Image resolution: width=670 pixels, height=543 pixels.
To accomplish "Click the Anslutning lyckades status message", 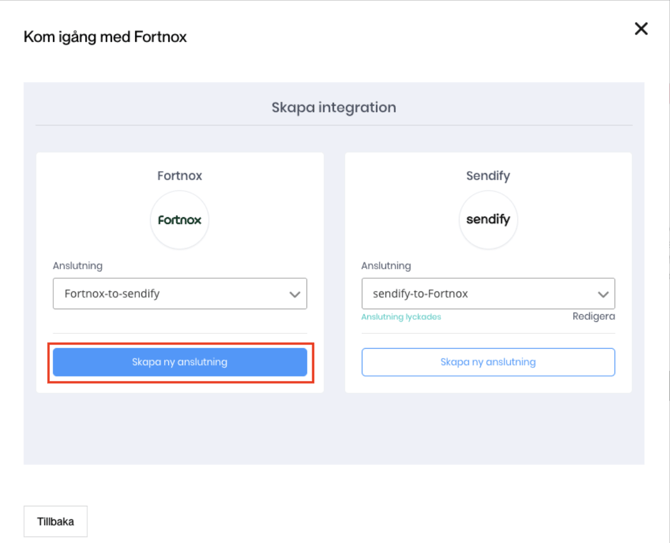I will pos(401,317).
